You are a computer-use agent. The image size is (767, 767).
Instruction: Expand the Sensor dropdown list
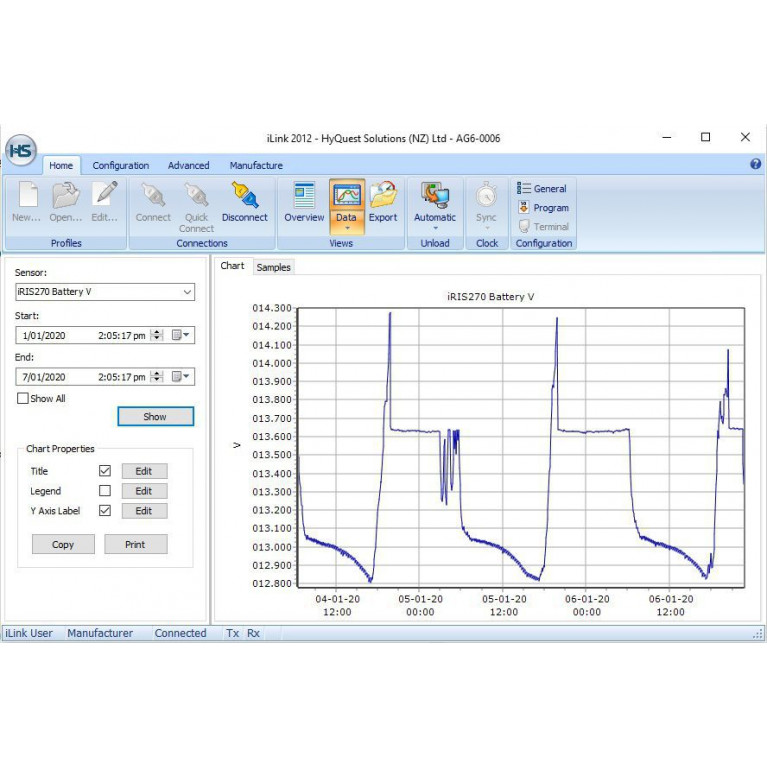(187, 292)
